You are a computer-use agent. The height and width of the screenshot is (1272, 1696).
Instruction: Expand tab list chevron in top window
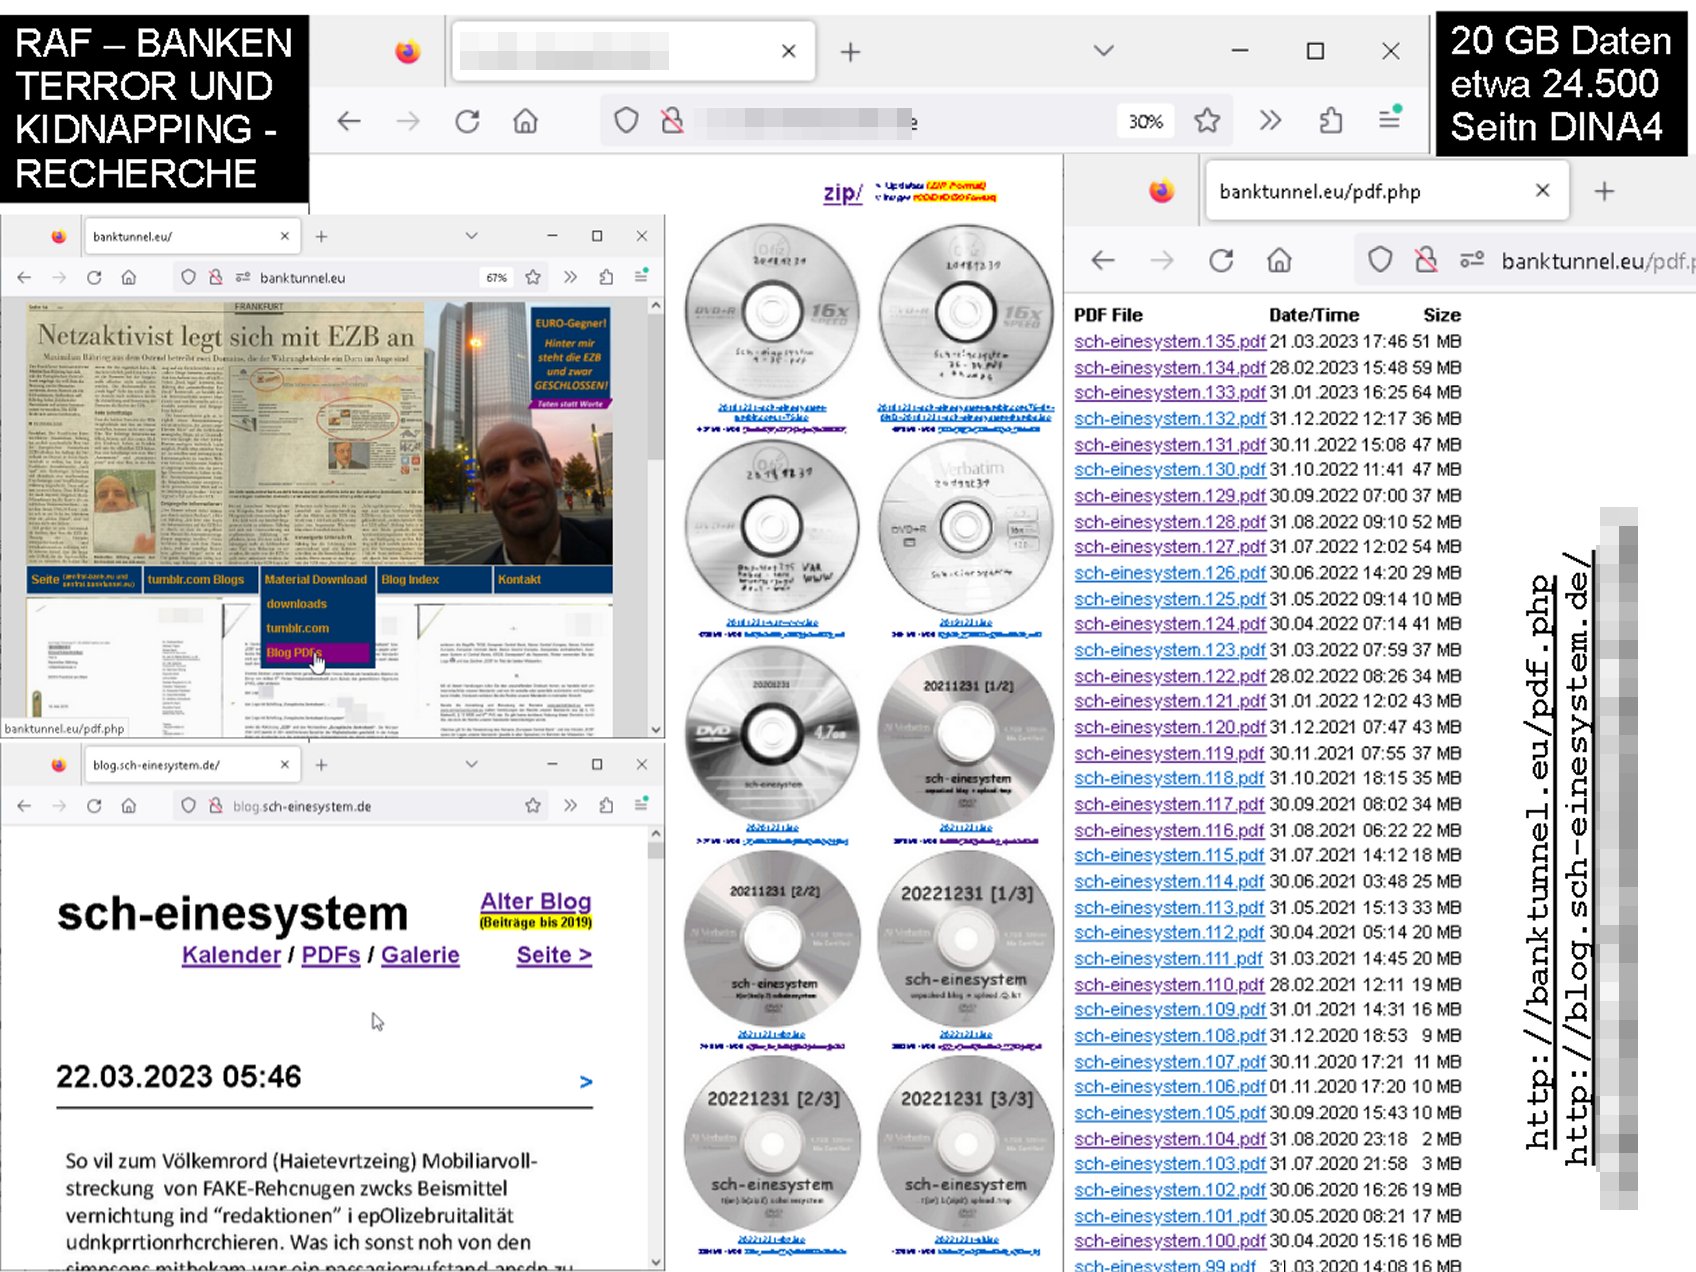tap(1104, 50)
